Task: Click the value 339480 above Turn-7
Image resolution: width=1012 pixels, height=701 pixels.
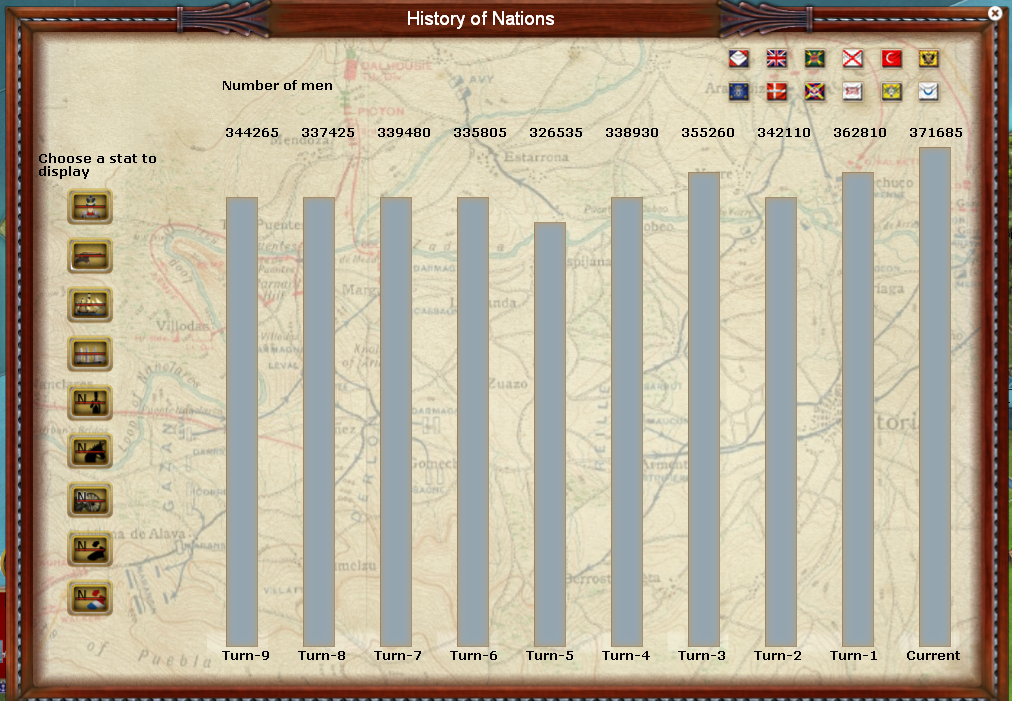Action: tap(404, 133)
